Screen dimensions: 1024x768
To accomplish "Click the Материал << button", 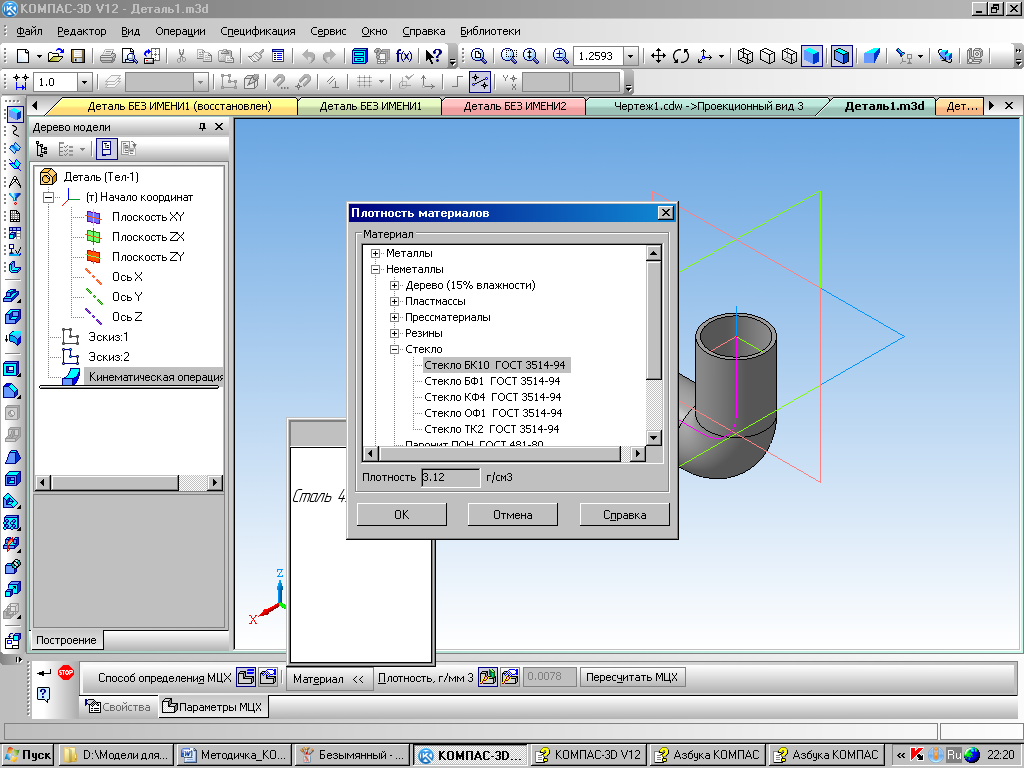I will (328, 679).
